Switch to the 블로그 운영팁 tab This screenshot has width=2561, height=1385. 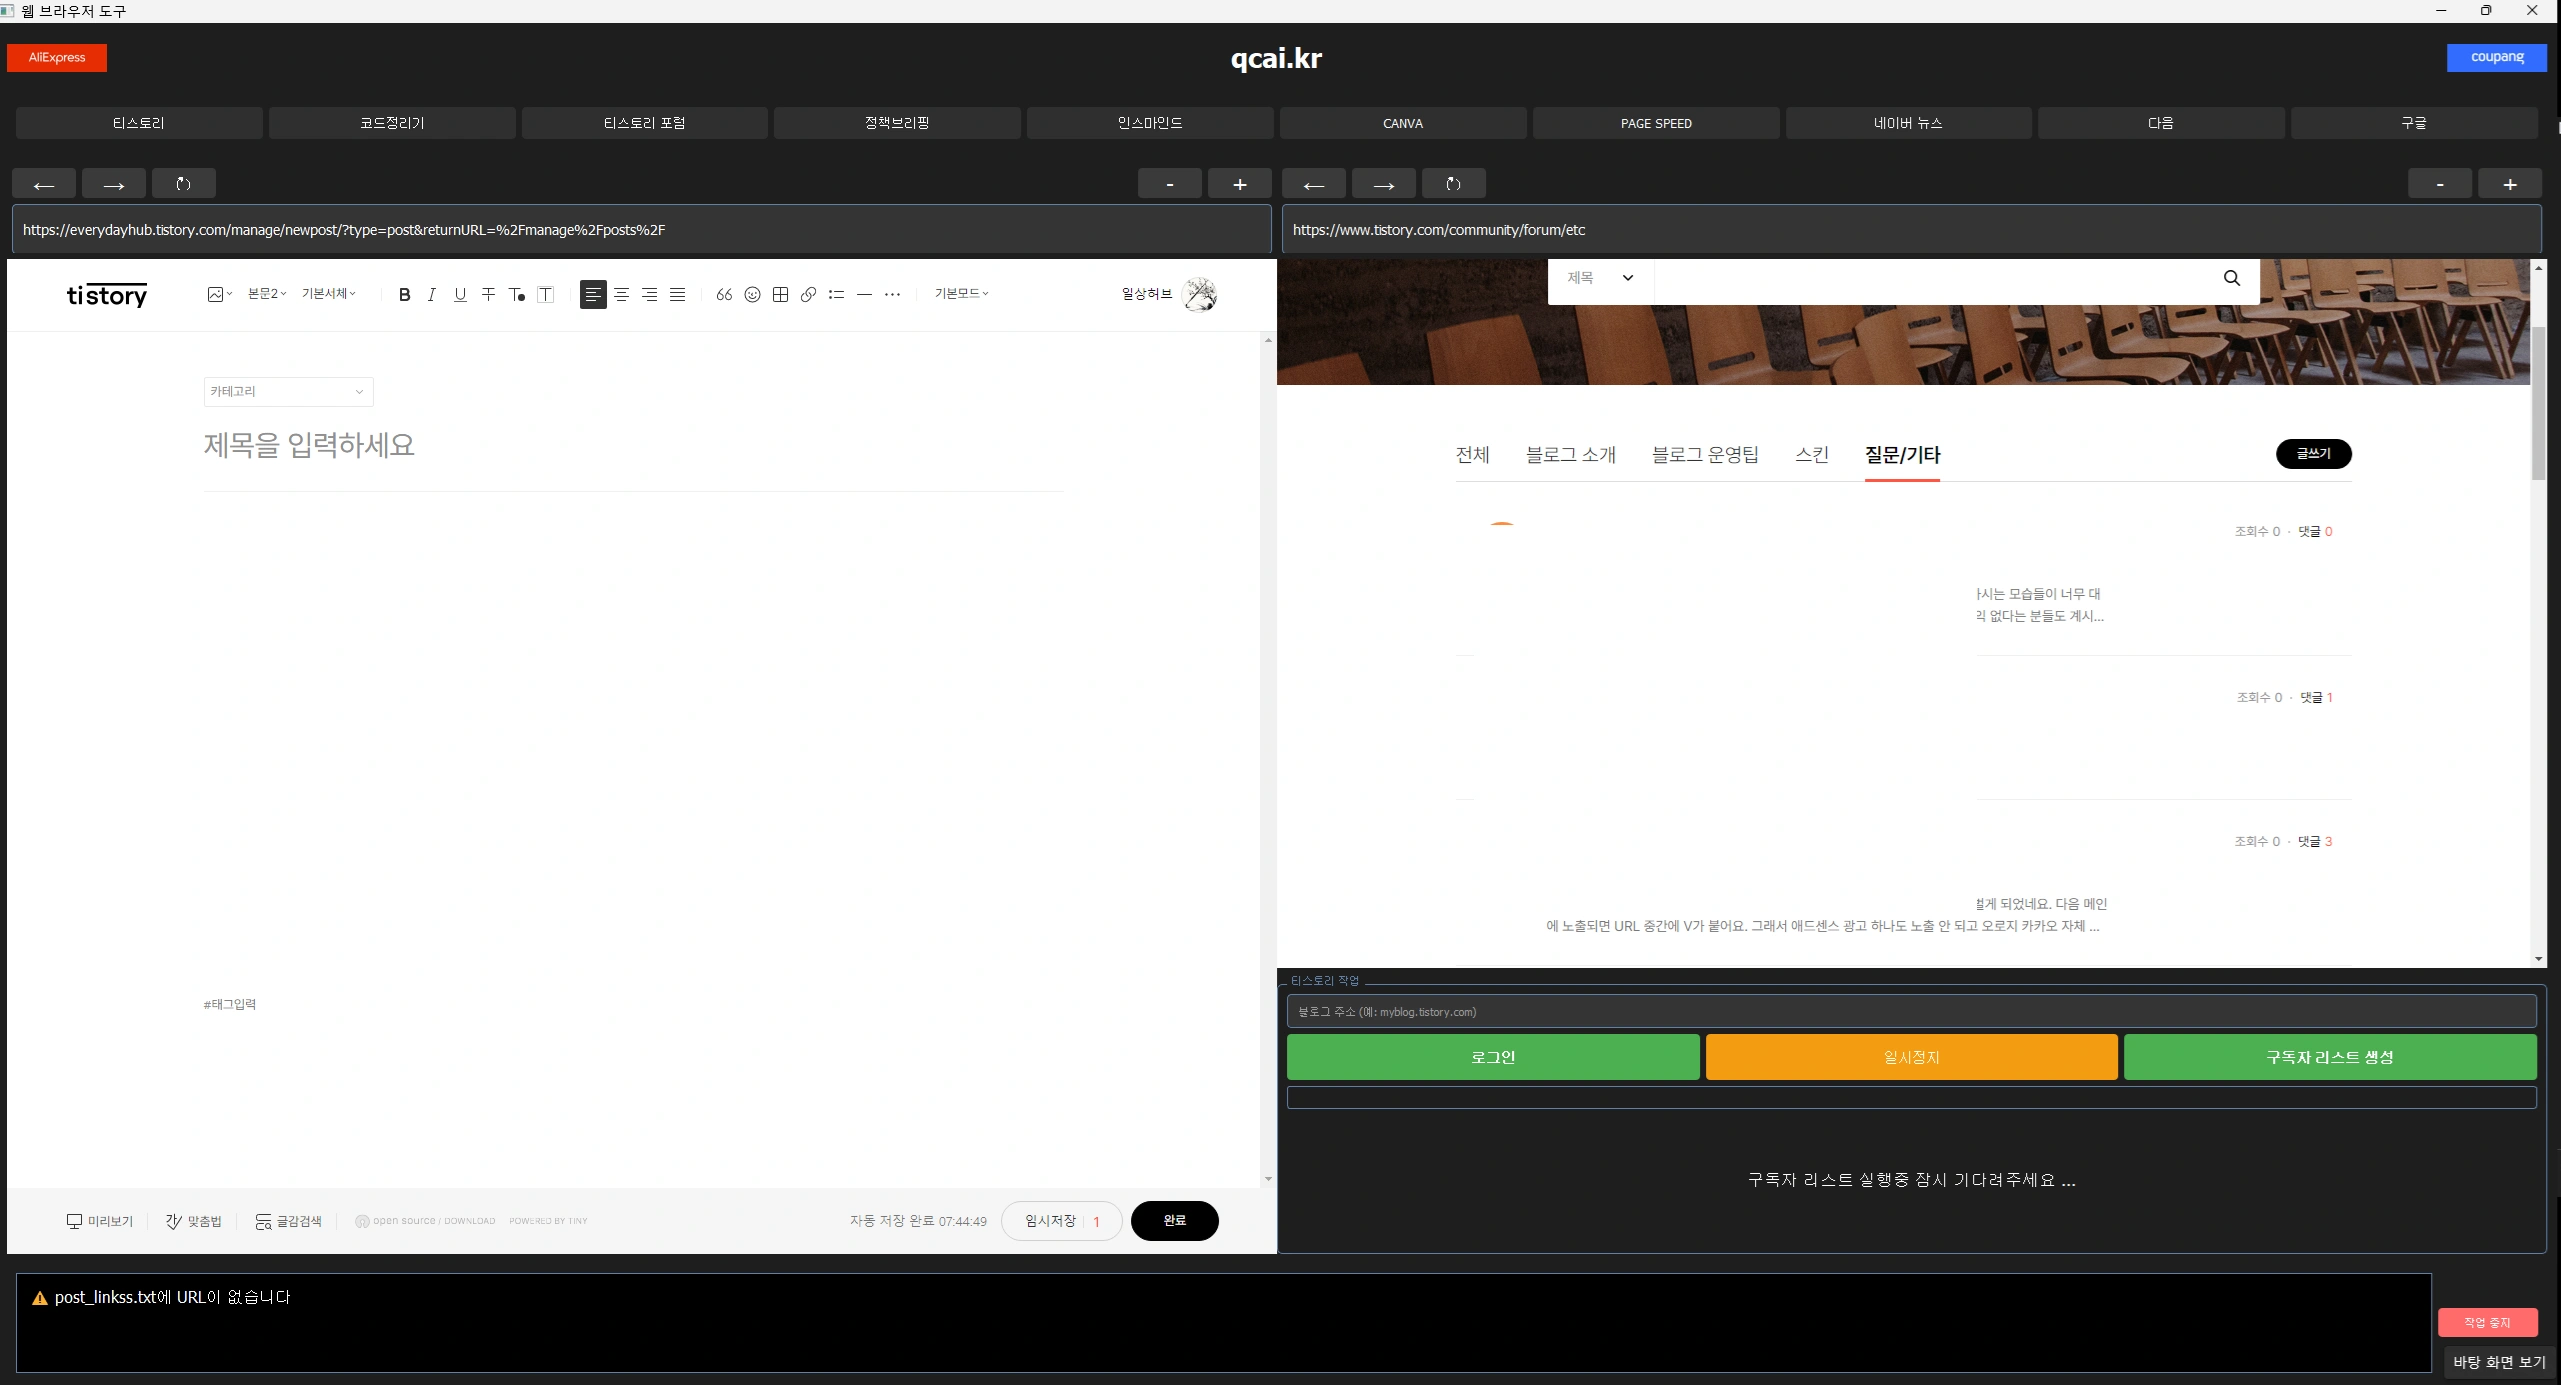pyautogui.click(x=1704, y=455)
